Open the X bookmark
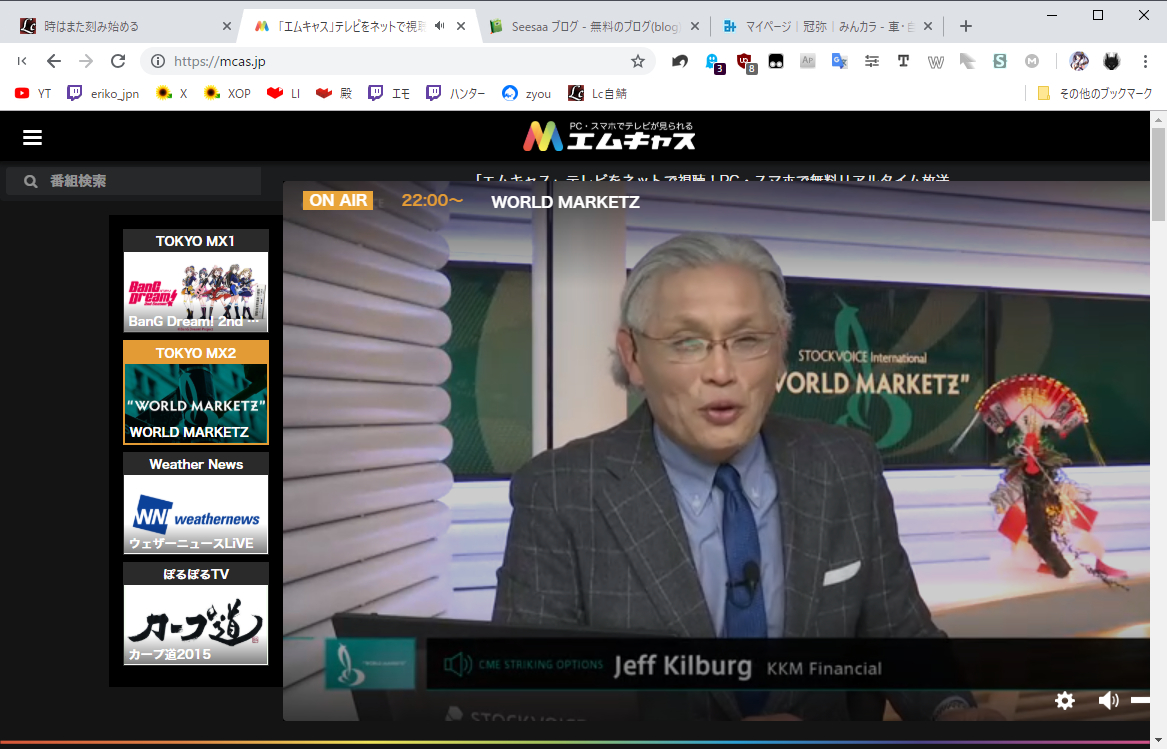The image size is (1167, 749). [171, 93]
